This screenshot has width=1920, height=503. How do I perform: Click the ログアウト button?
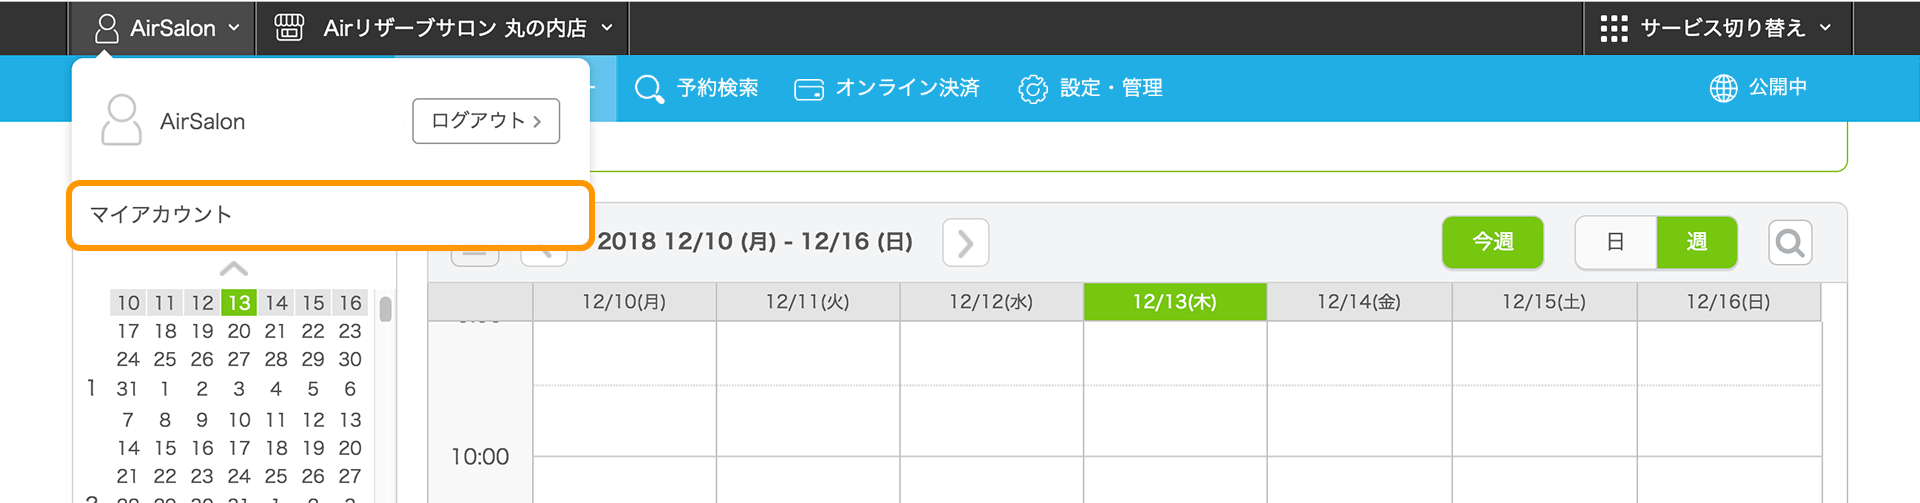tap(486, 121)
